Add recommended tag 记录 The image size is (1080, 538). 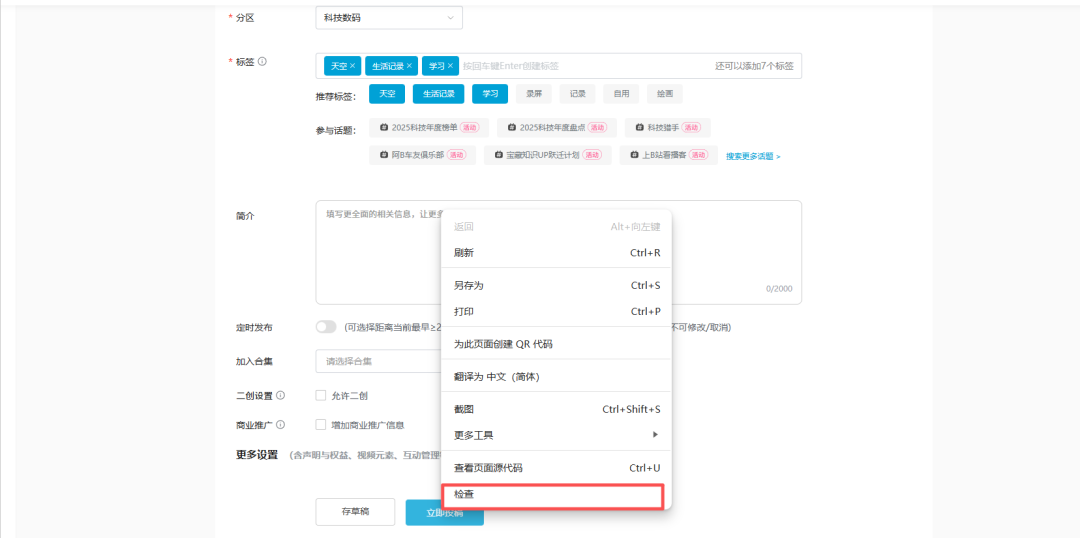click(577, 94)
